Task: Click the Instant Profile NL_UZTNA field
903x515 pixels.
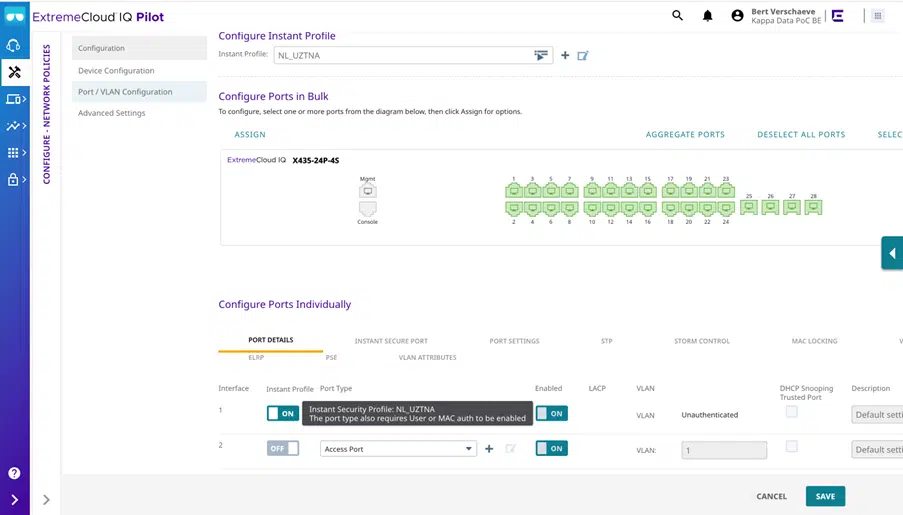Action: tap(413, 55)
